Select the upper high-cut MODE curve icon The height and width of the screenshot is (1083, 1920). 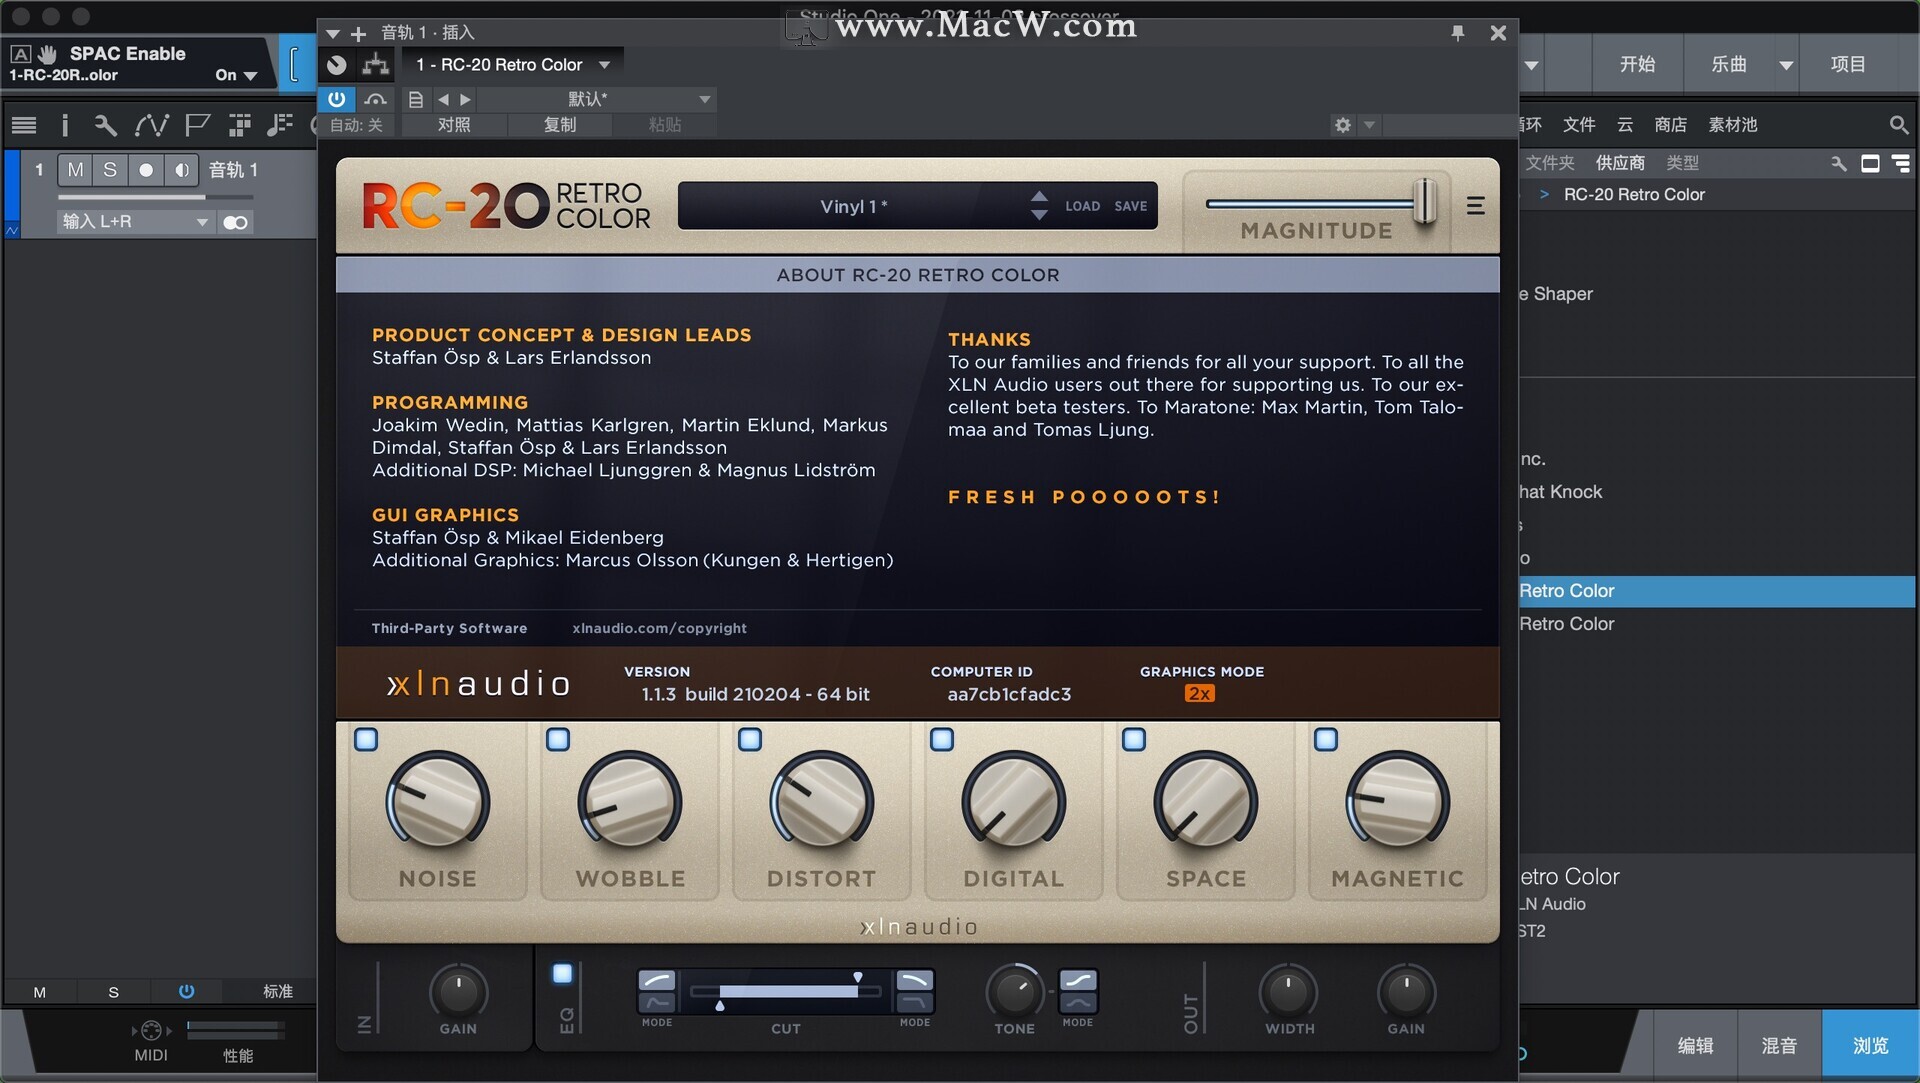click(x=914, y=980)
